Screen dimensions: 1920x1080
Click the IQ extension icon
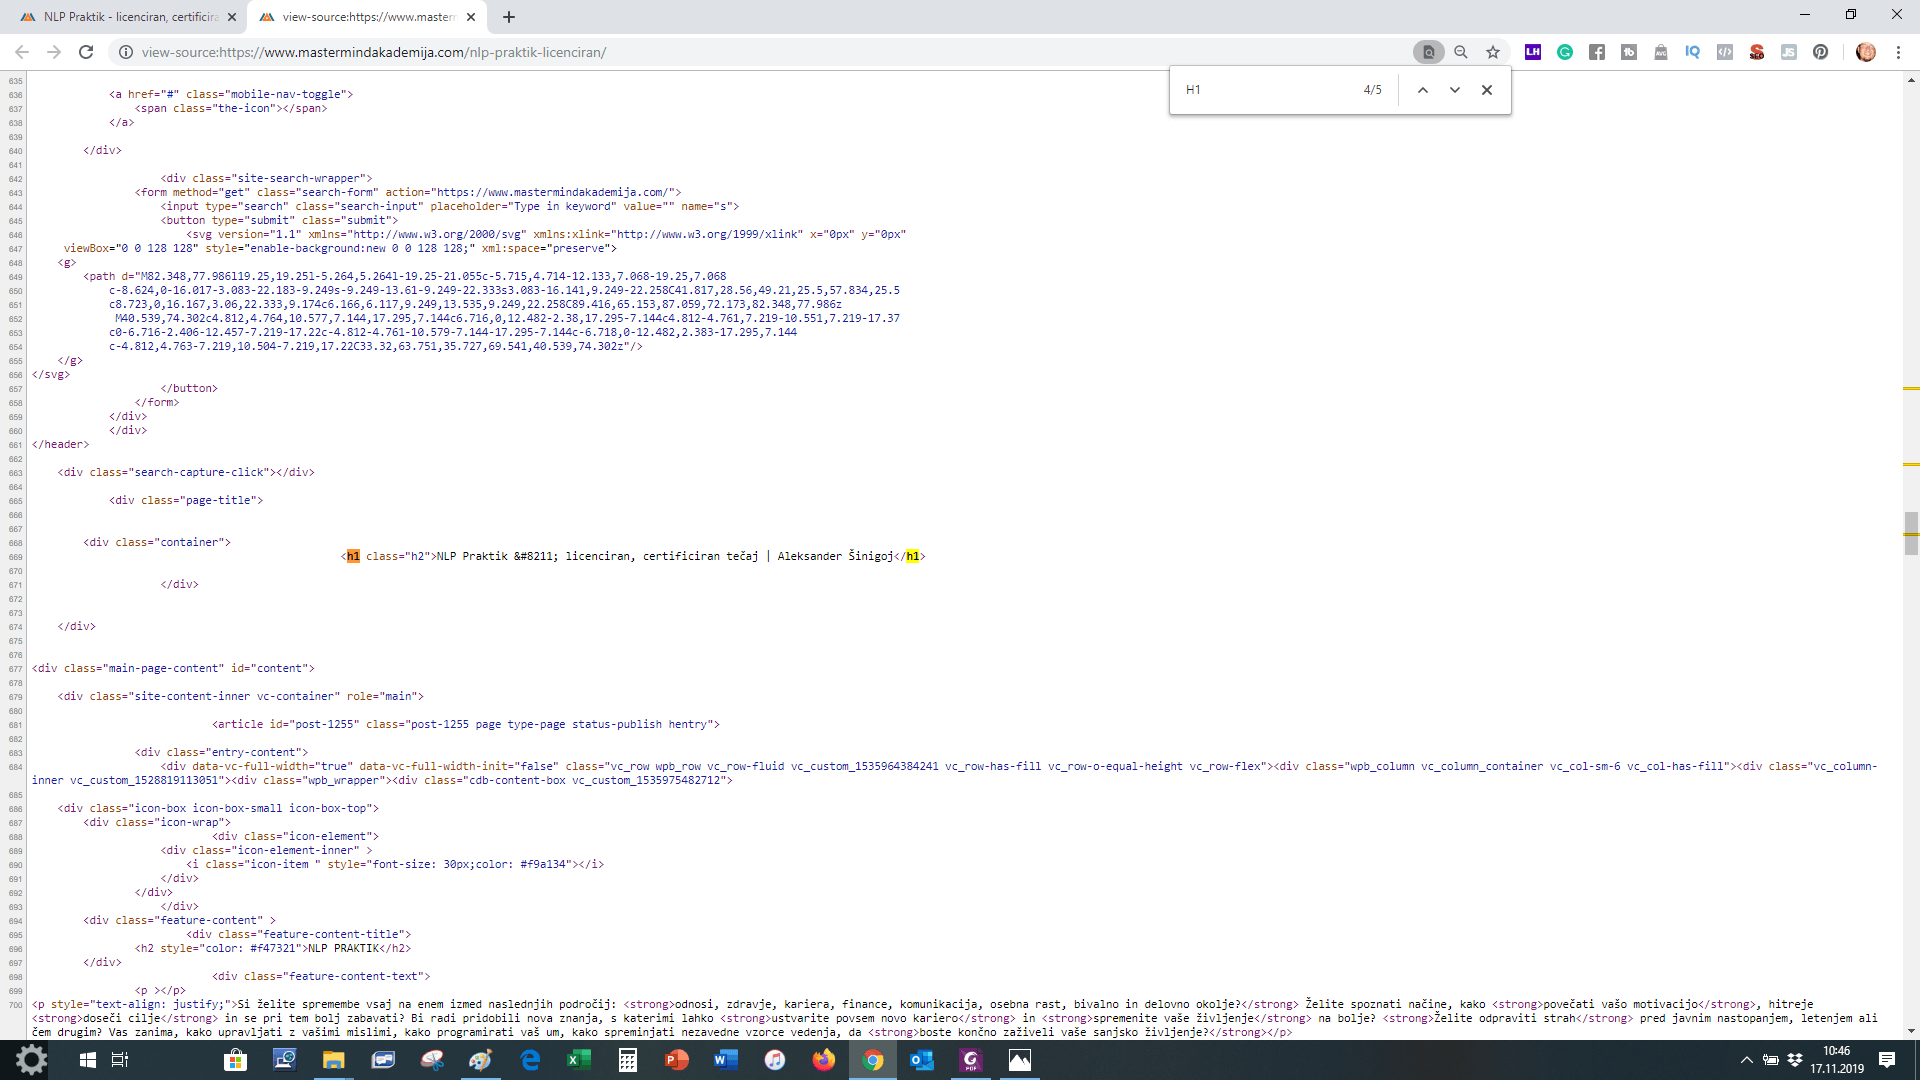[1692, 52]
